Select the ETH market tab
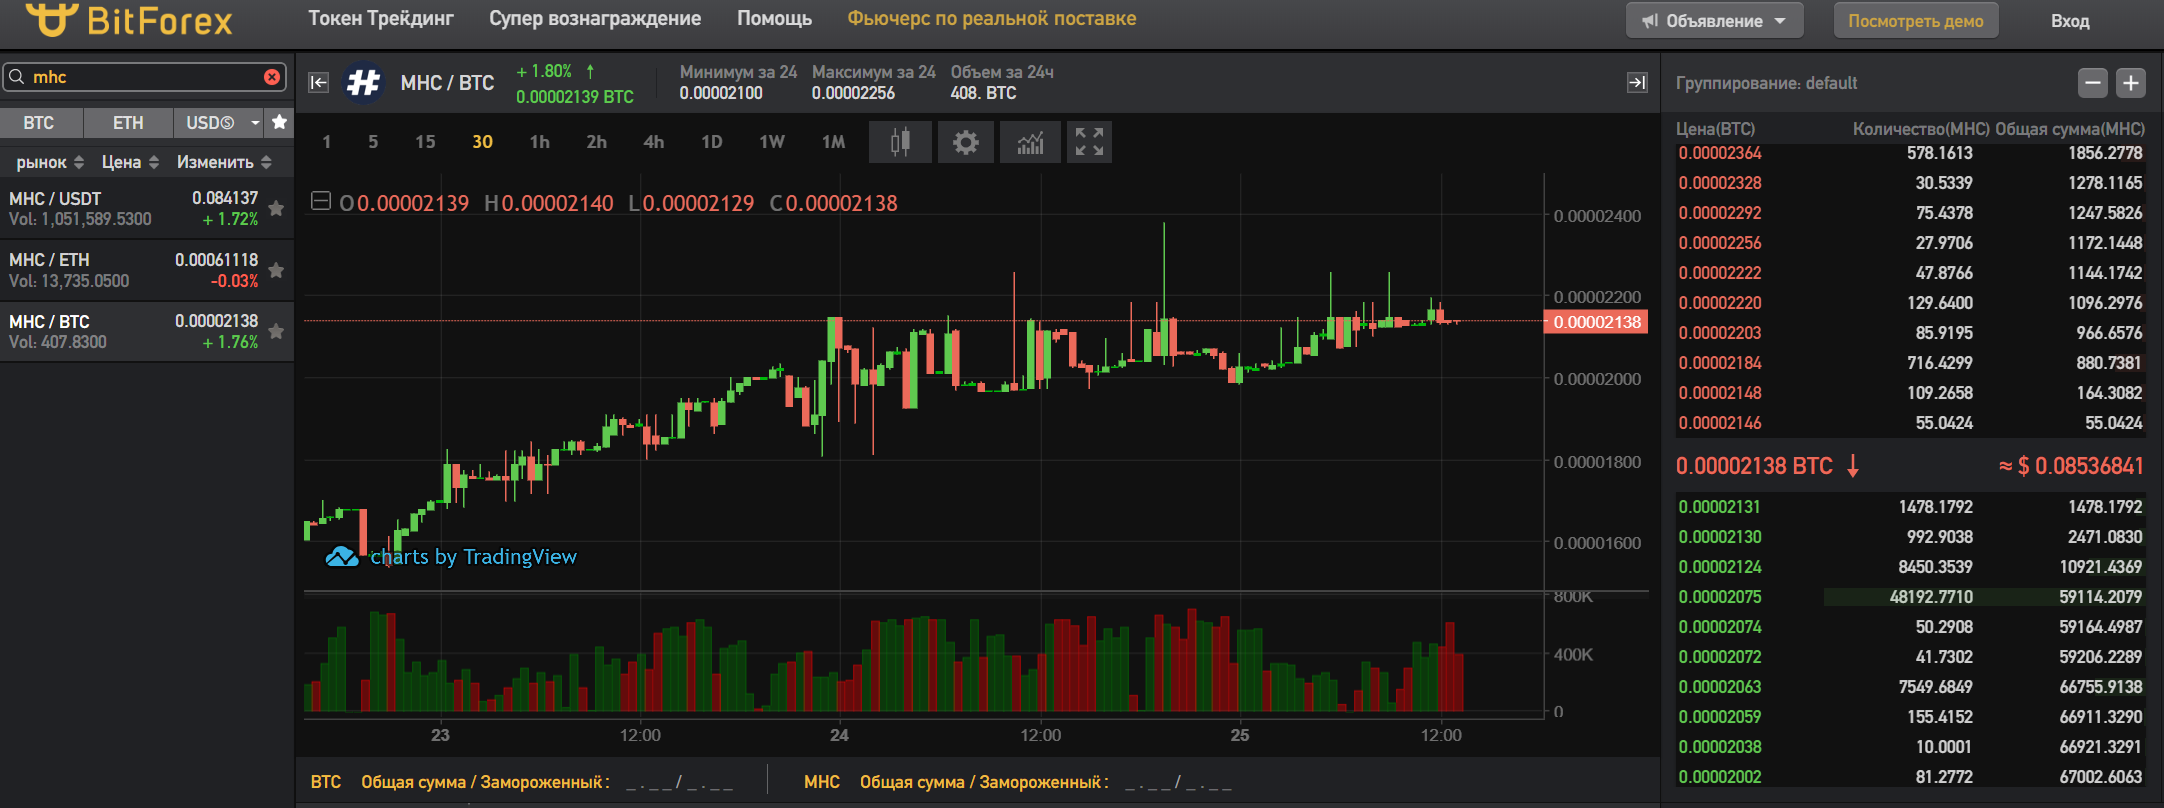Screen dimensions: 2164x808 pos(128,122)
